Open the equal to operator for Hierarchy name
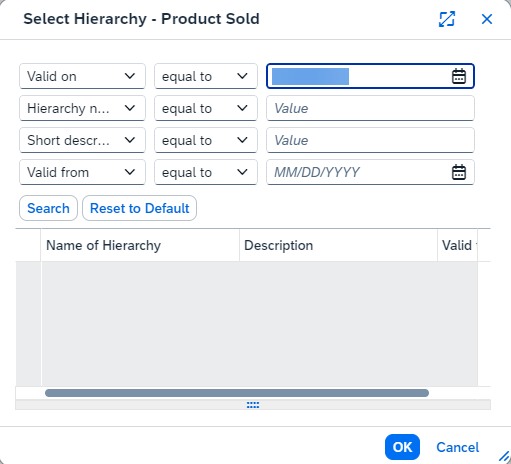The image size is (511, 464). point(206,108)
